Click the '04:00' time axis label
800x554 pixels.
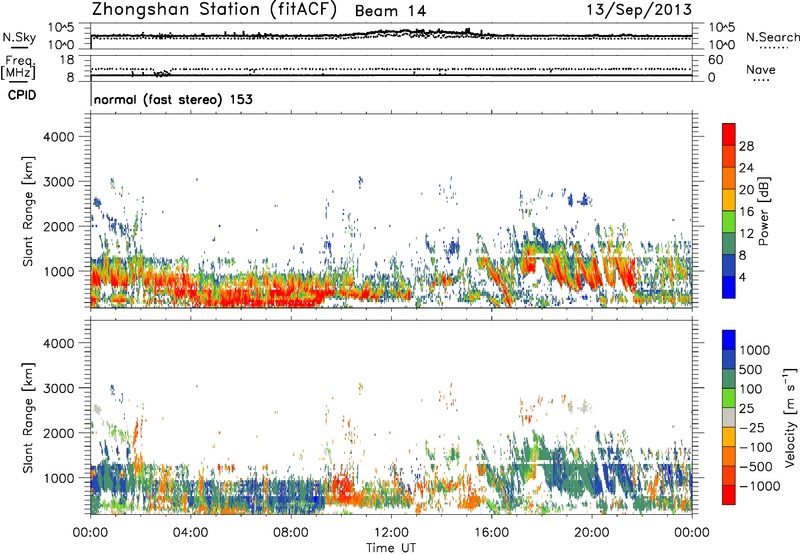pyautogui.click(x=191, y=533)
